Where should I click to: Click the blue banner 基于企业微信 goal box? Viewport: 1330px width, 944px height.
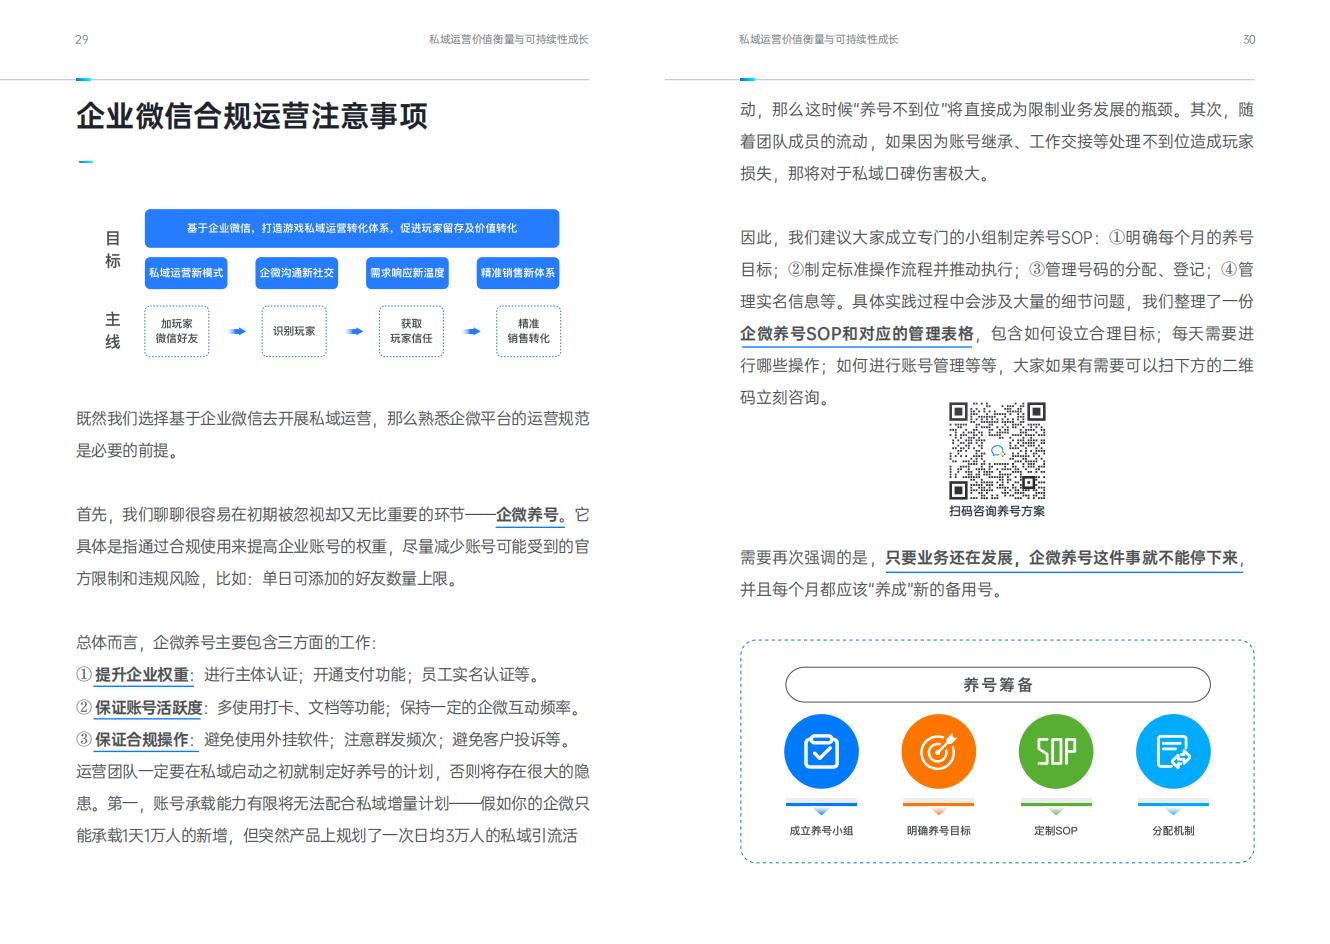click(x=352, y=228)
